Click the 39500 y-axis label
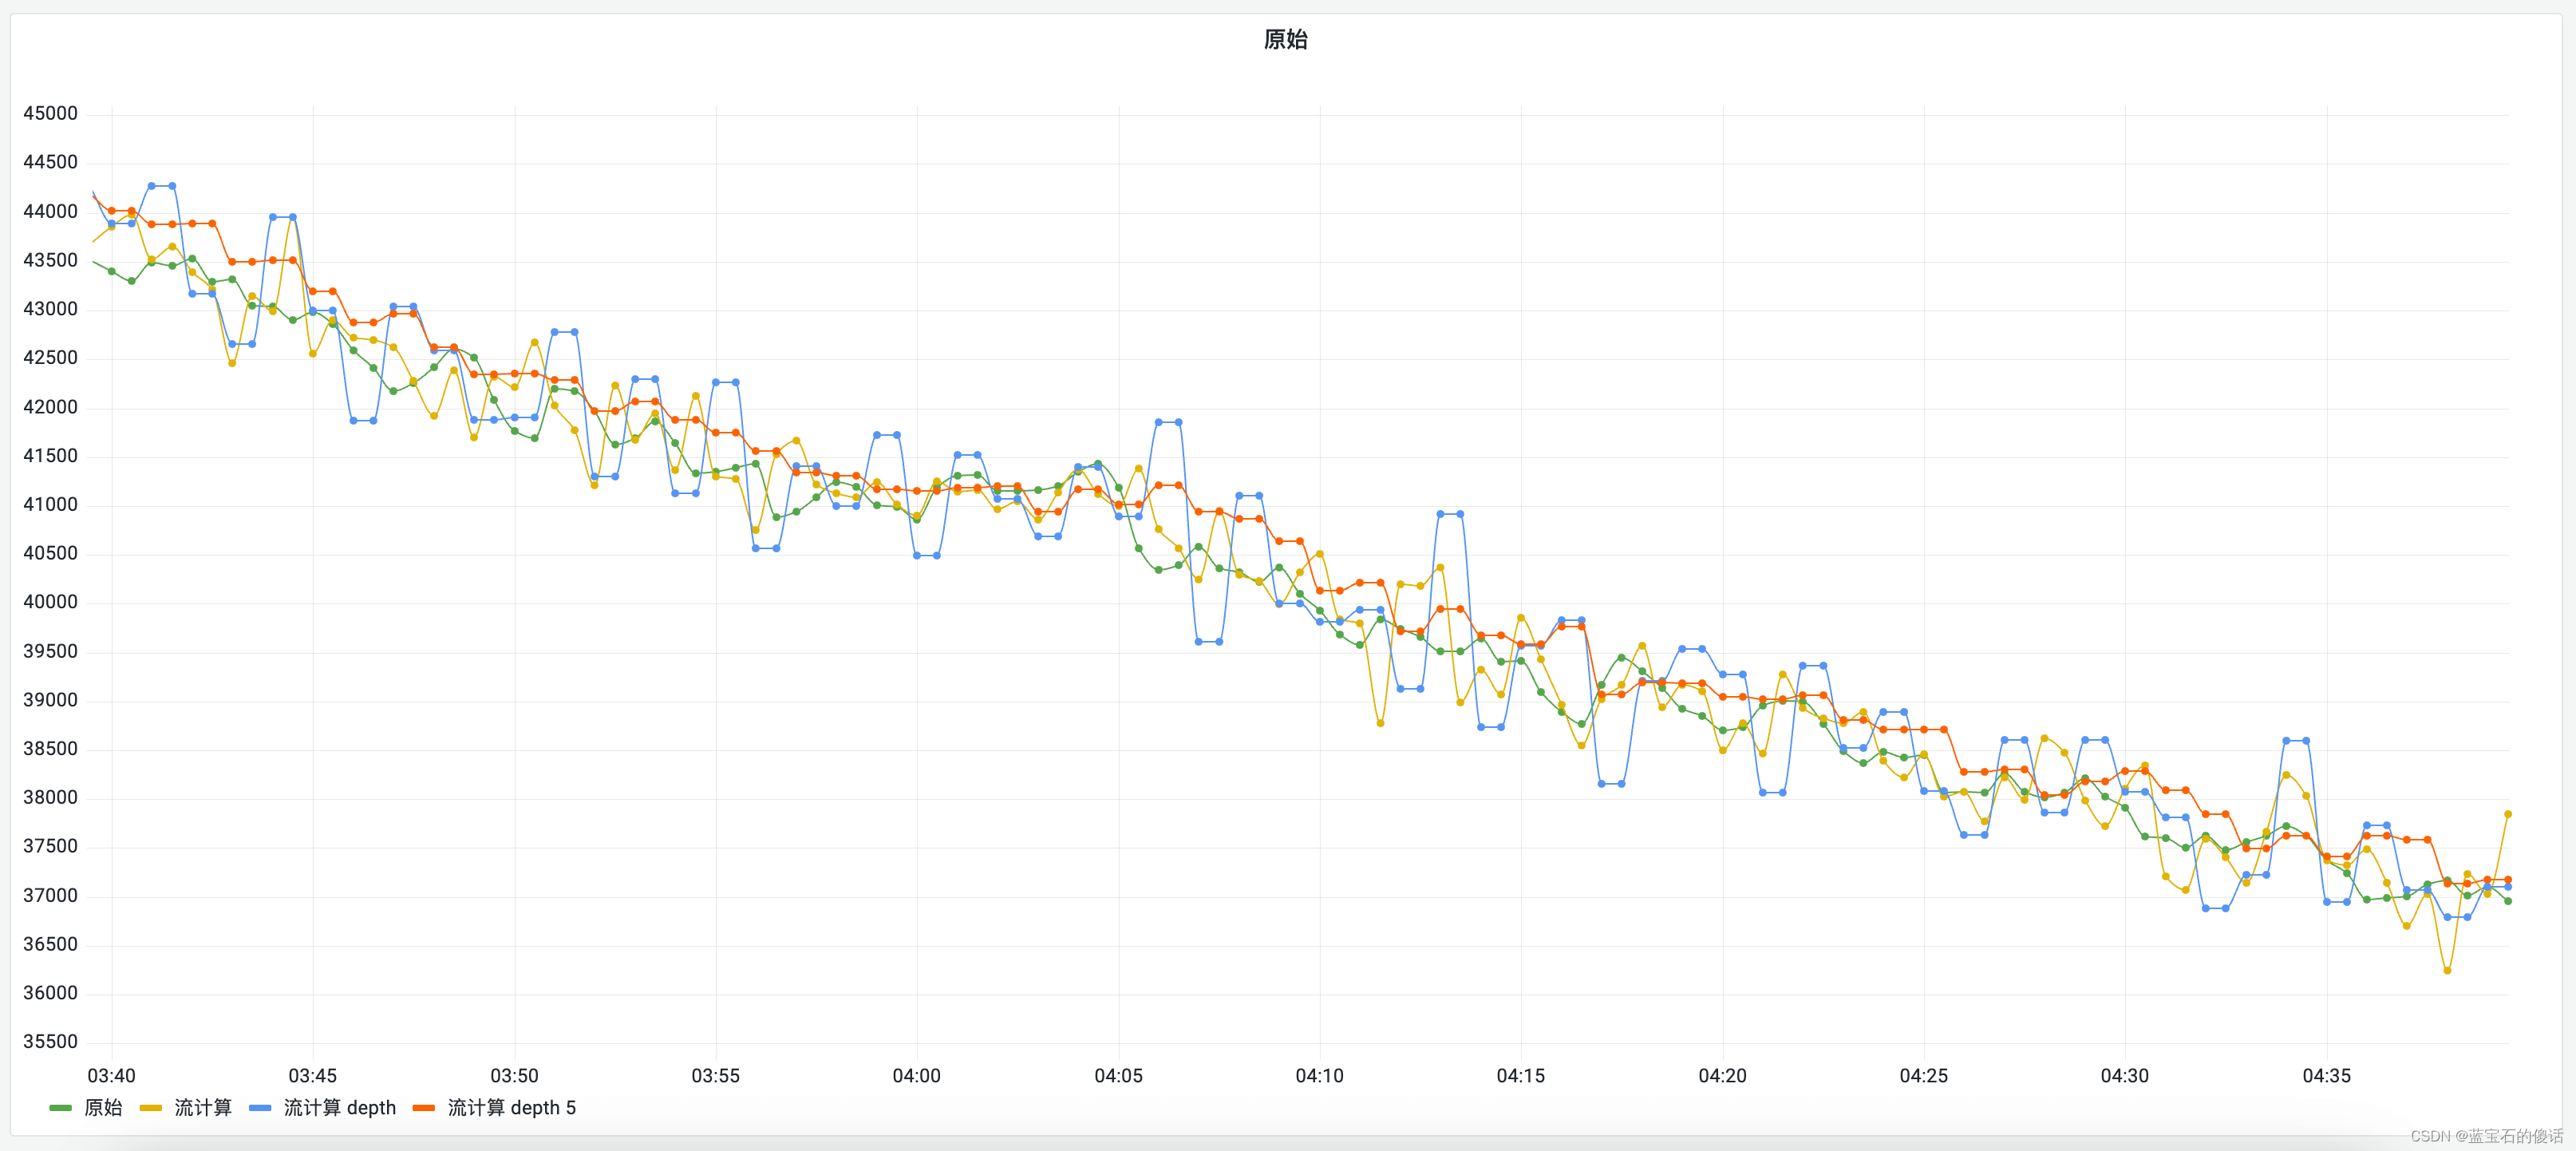Image resolution: width=2576 pixels, height=1151 pixels. coord(50,651)
